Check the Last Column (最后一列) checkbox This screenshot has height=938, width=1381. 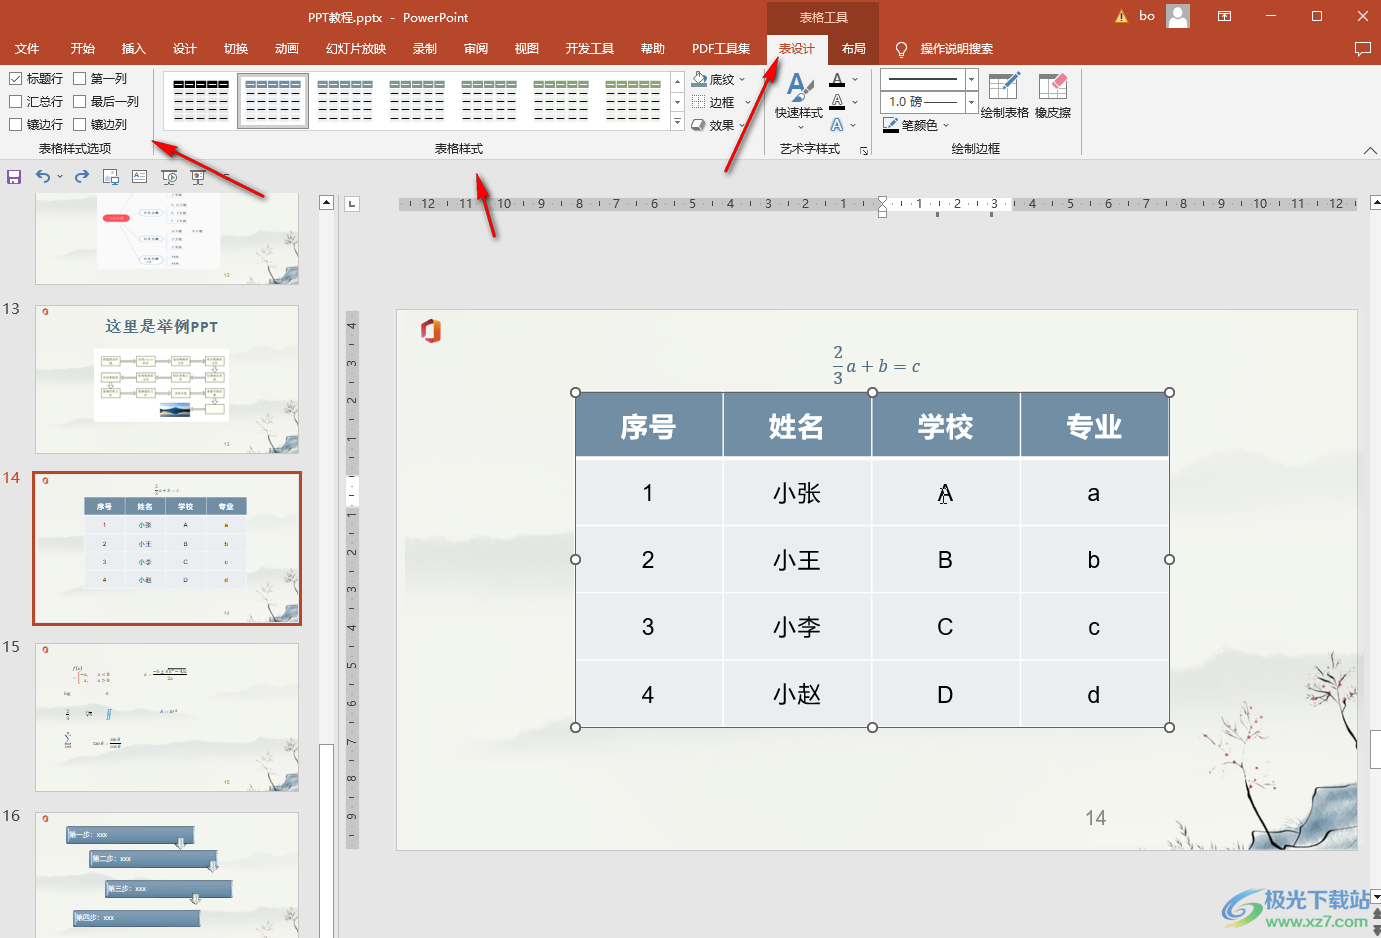pos(79,101)
